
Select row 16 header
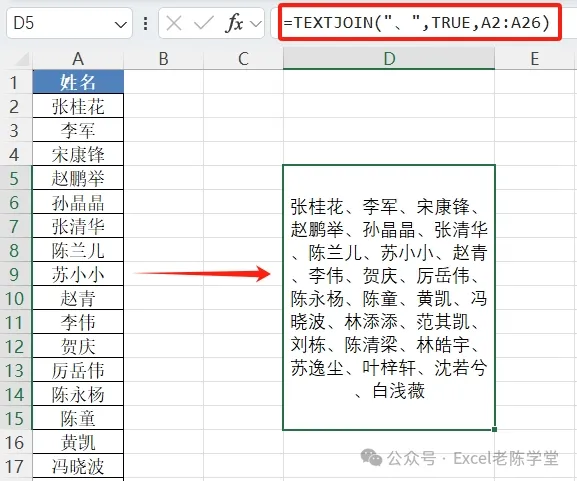coord(16,442)
